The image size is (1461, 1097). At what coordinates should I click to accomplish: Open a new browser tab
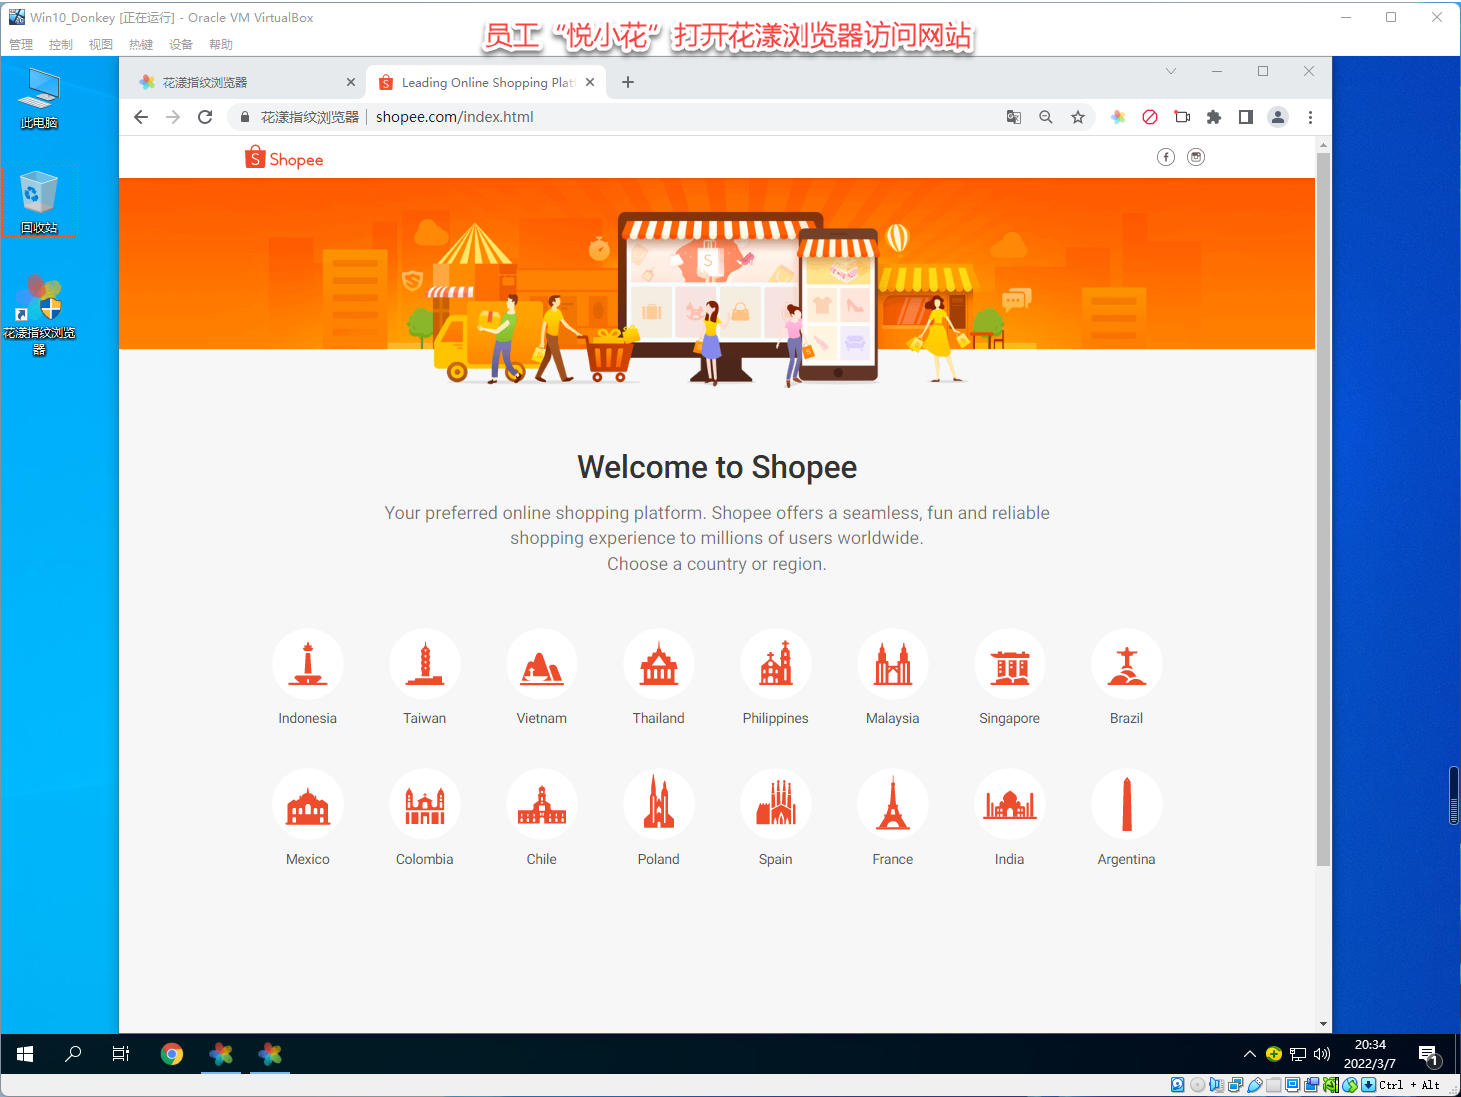(628, 82)
